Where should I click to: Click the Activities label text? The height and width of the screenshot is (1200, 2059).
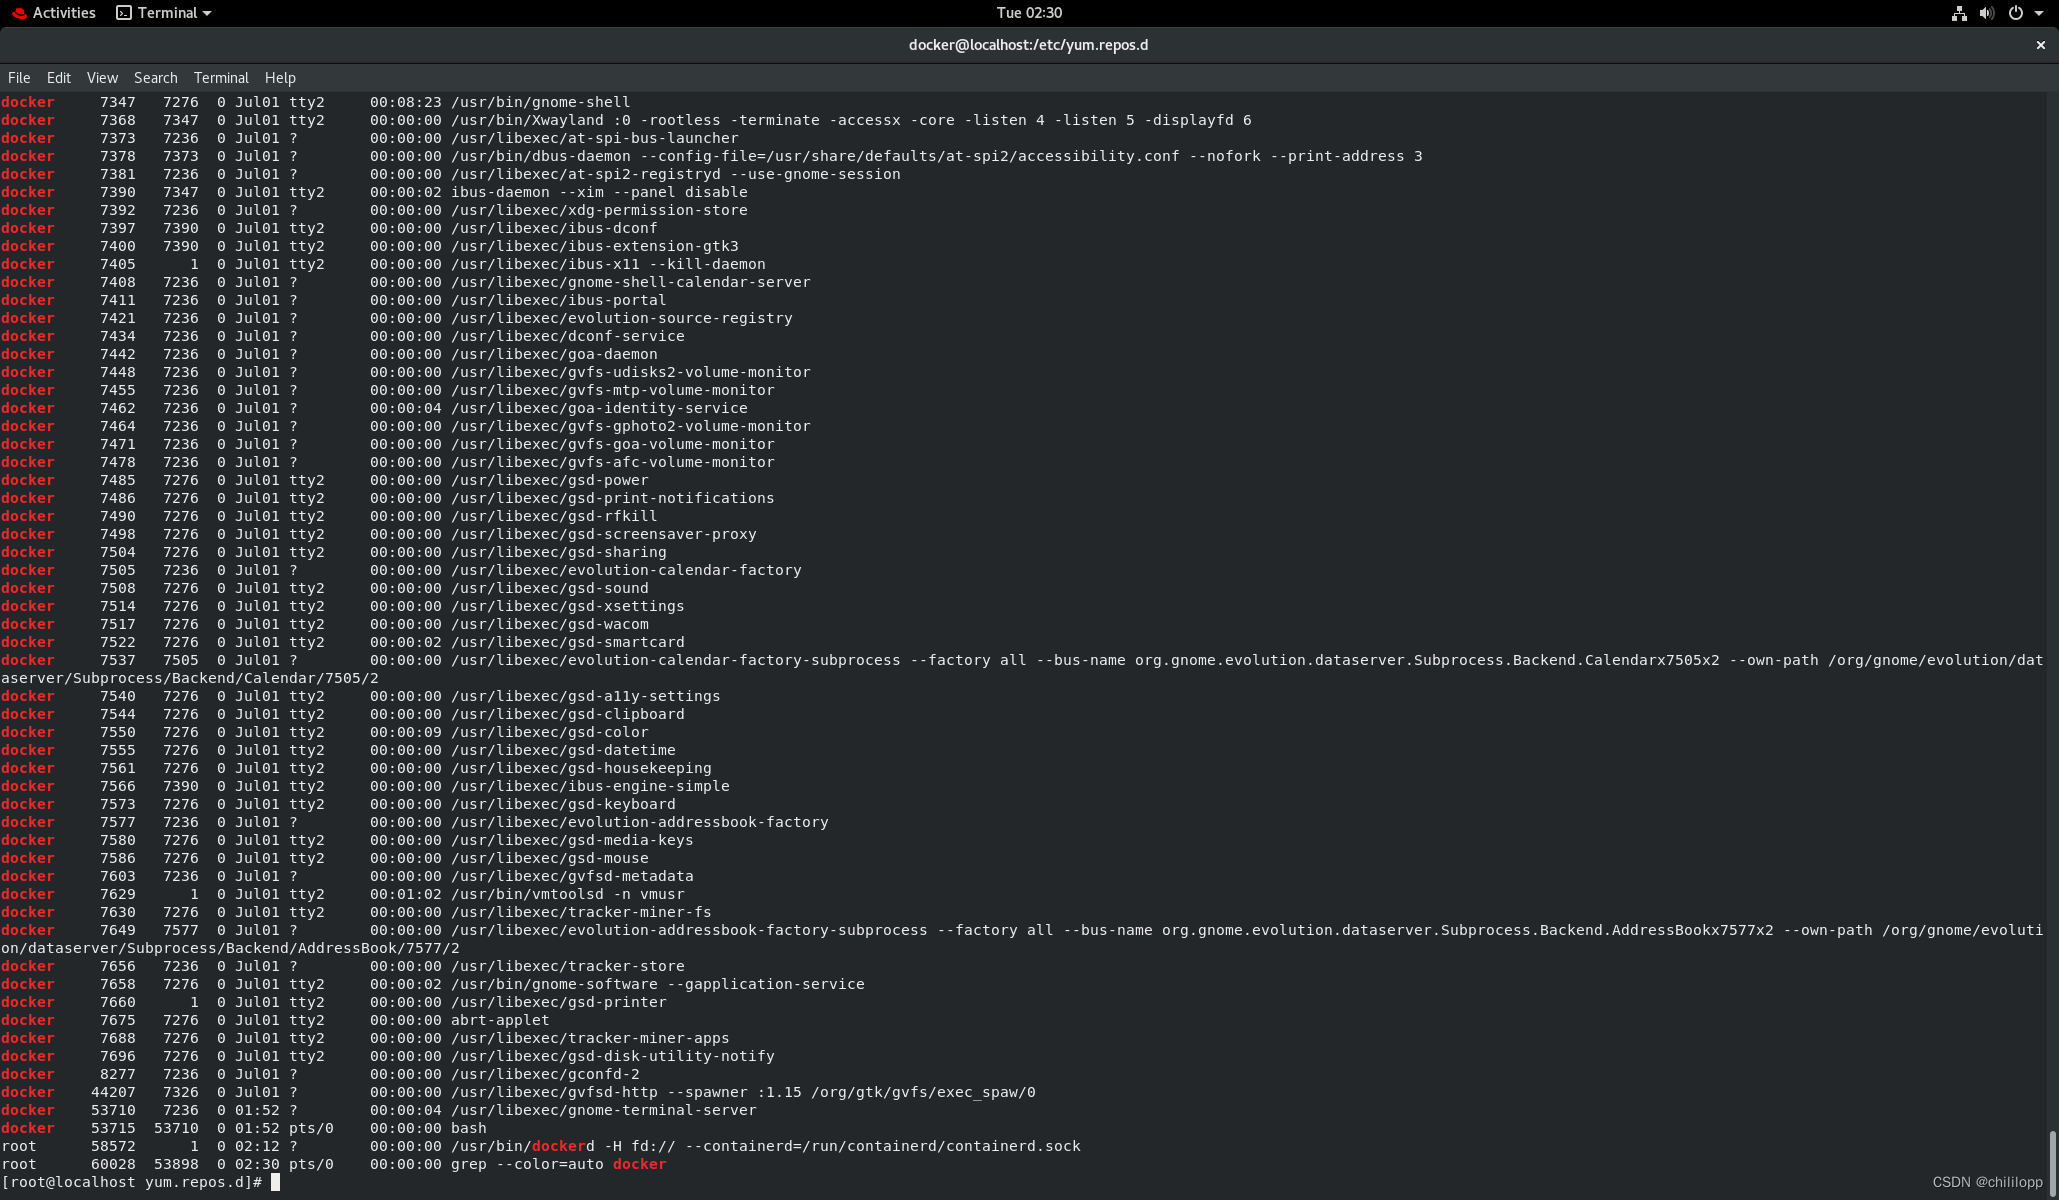coord(63,12)
